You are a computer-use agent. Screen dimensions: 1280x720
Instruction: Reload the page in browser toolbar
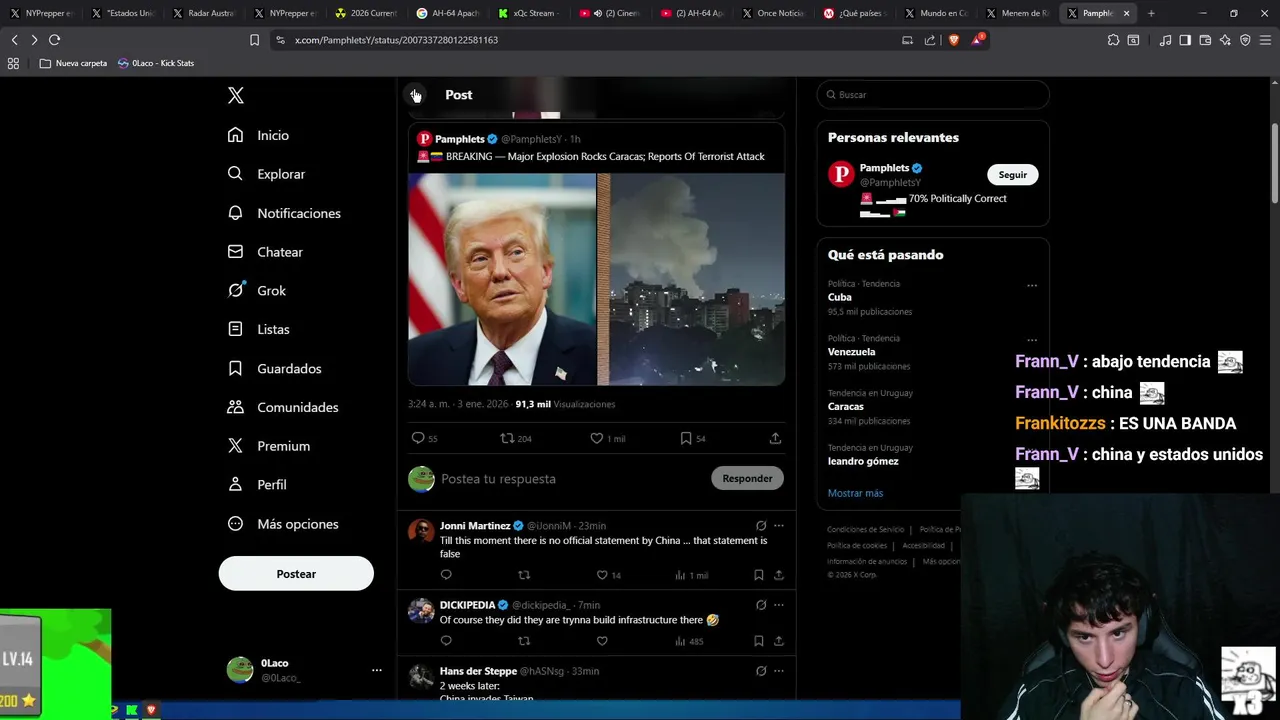click(x=54, y=40)
